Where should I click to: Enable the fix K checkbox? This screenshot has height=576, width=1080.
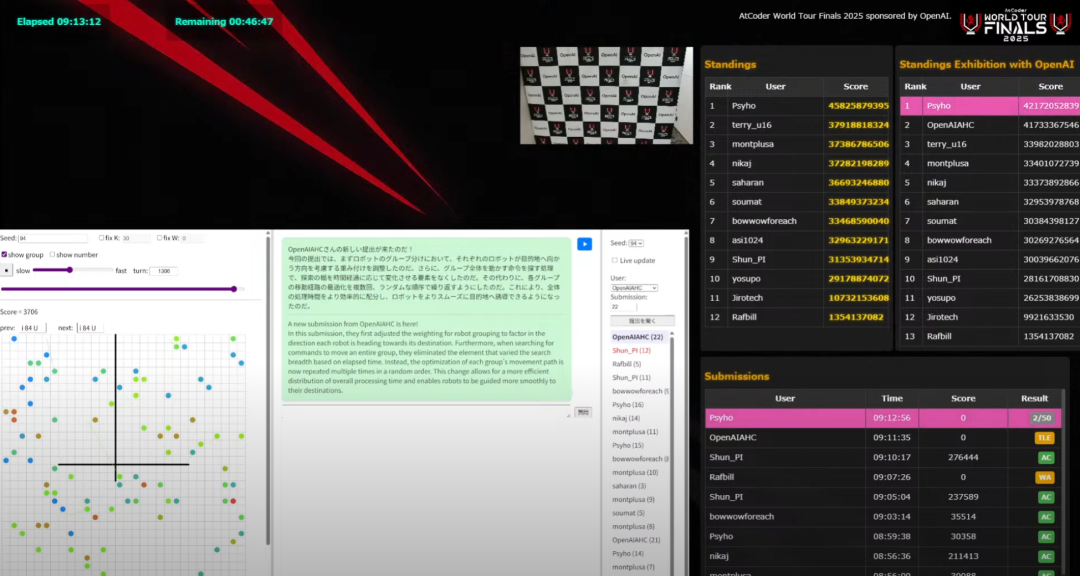(x=102, y=238)
